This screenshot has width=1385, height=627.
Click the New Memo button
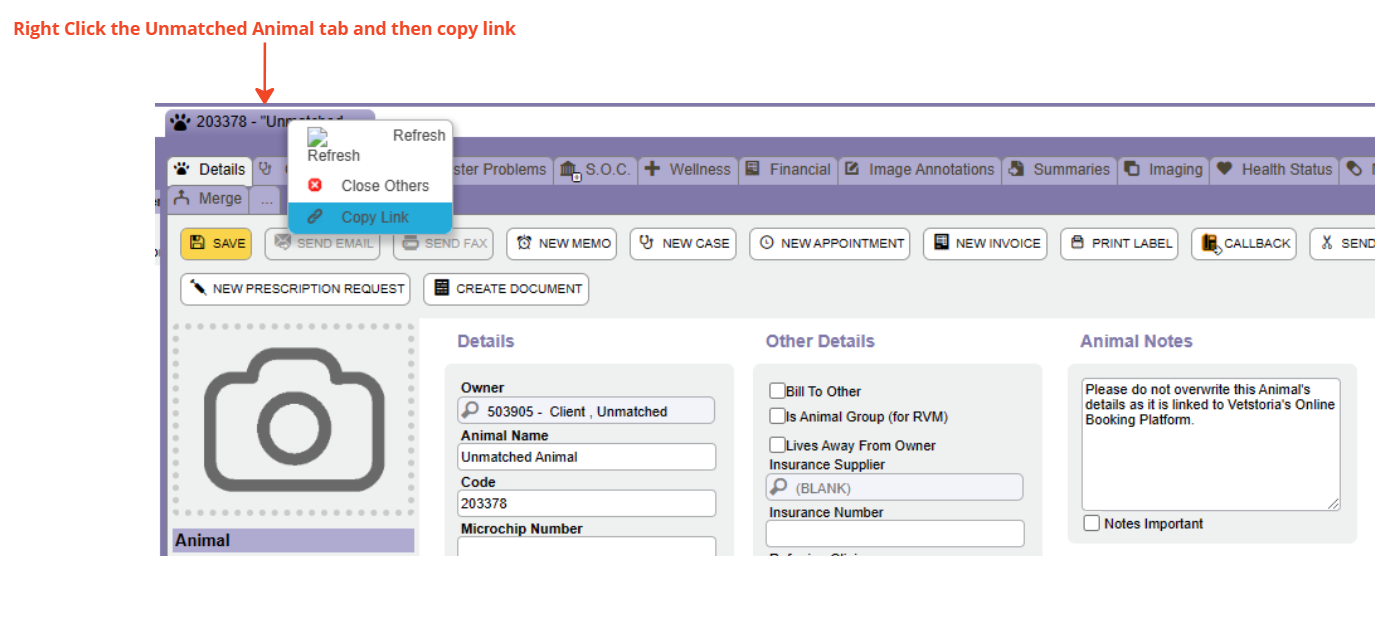562,243
